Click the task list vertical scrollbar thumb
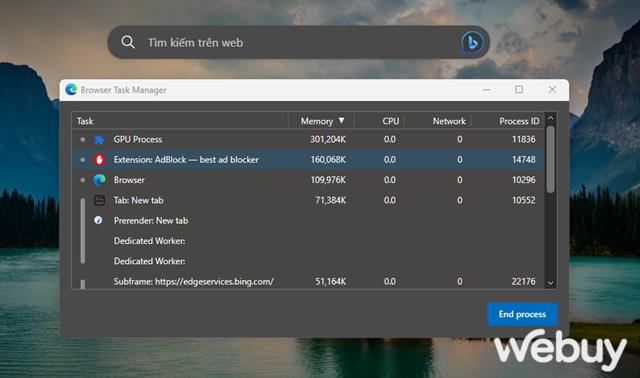Viewport: 640px width, 378px height. point(551,159)
